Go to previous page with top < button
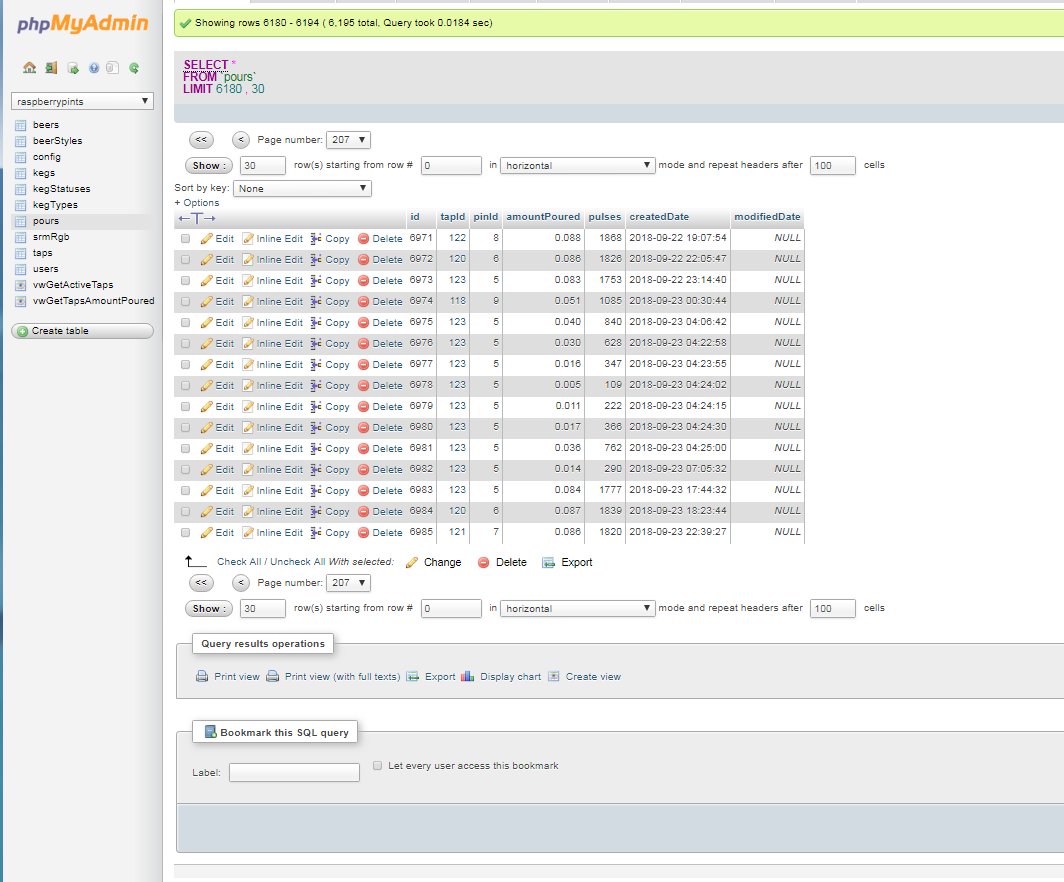 (x=241, y=140)
